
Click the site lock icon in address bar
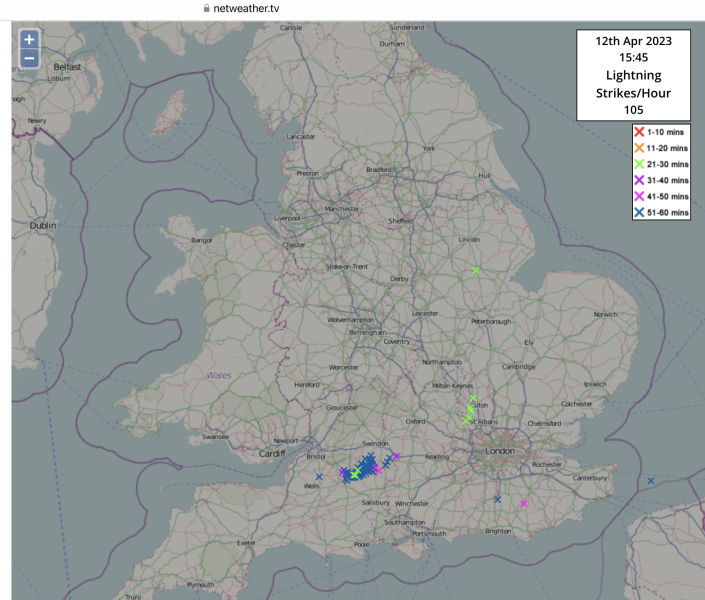(207, 7)
